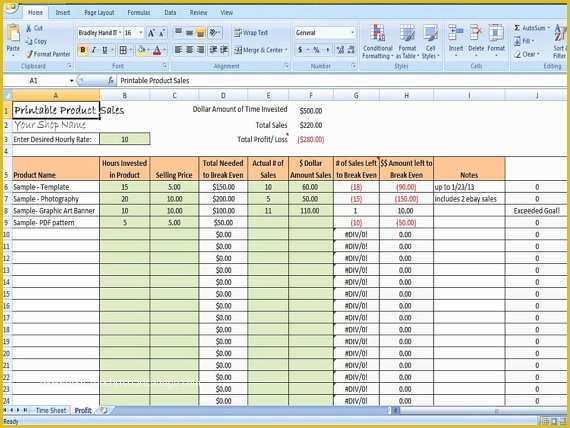Switch to the Time Sheet worksheet tab
Image resolution: width=570 pixels, height=428 pixels.
pos(51,410)
